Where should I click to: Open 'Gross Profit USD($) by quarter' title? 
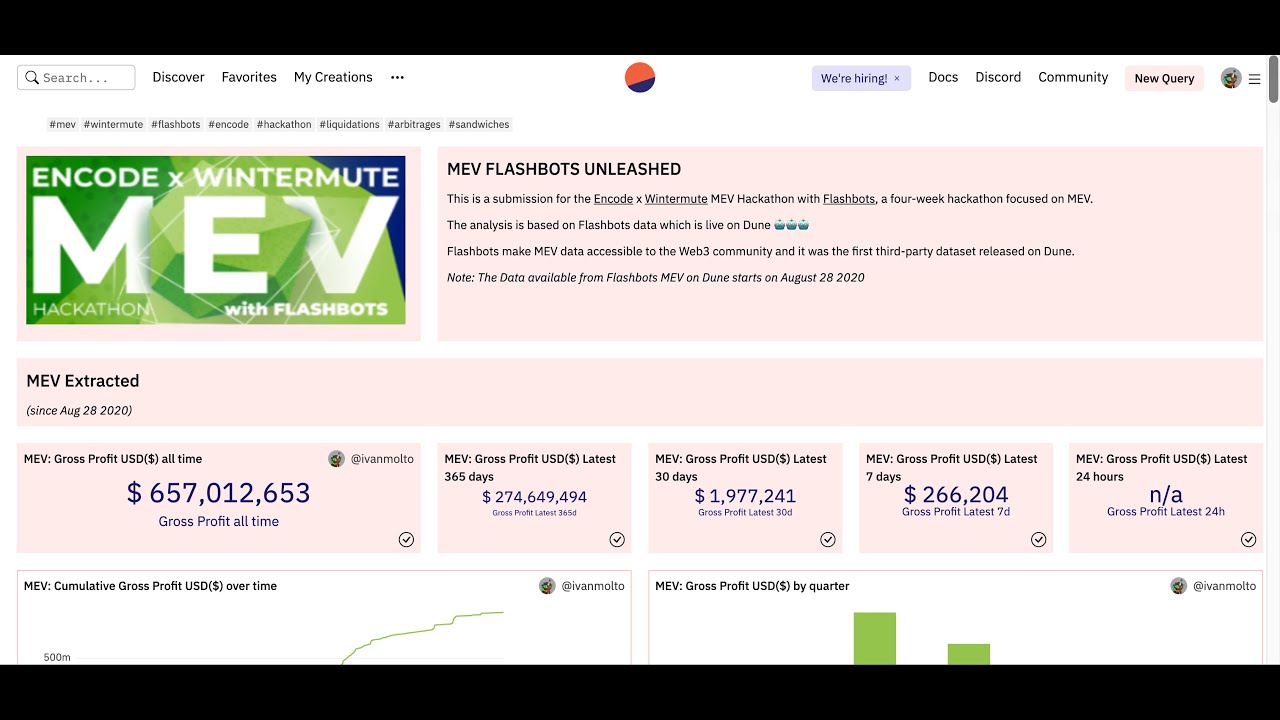click(x=752, y=586)
